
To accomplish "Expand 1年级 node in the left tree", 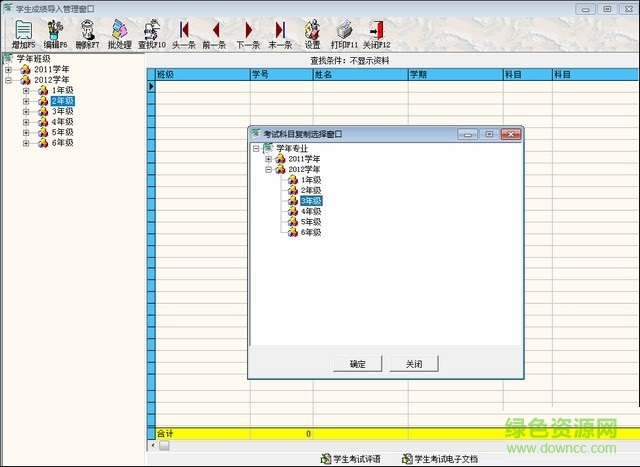I will coord(26,90).
